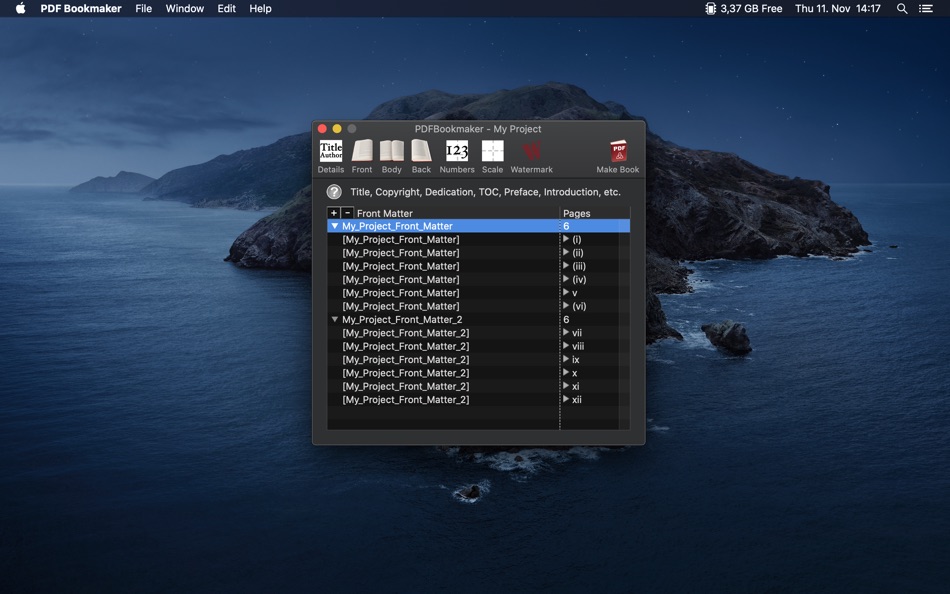
Task: Click the date and time in menu bar
Action: point(838,8)
